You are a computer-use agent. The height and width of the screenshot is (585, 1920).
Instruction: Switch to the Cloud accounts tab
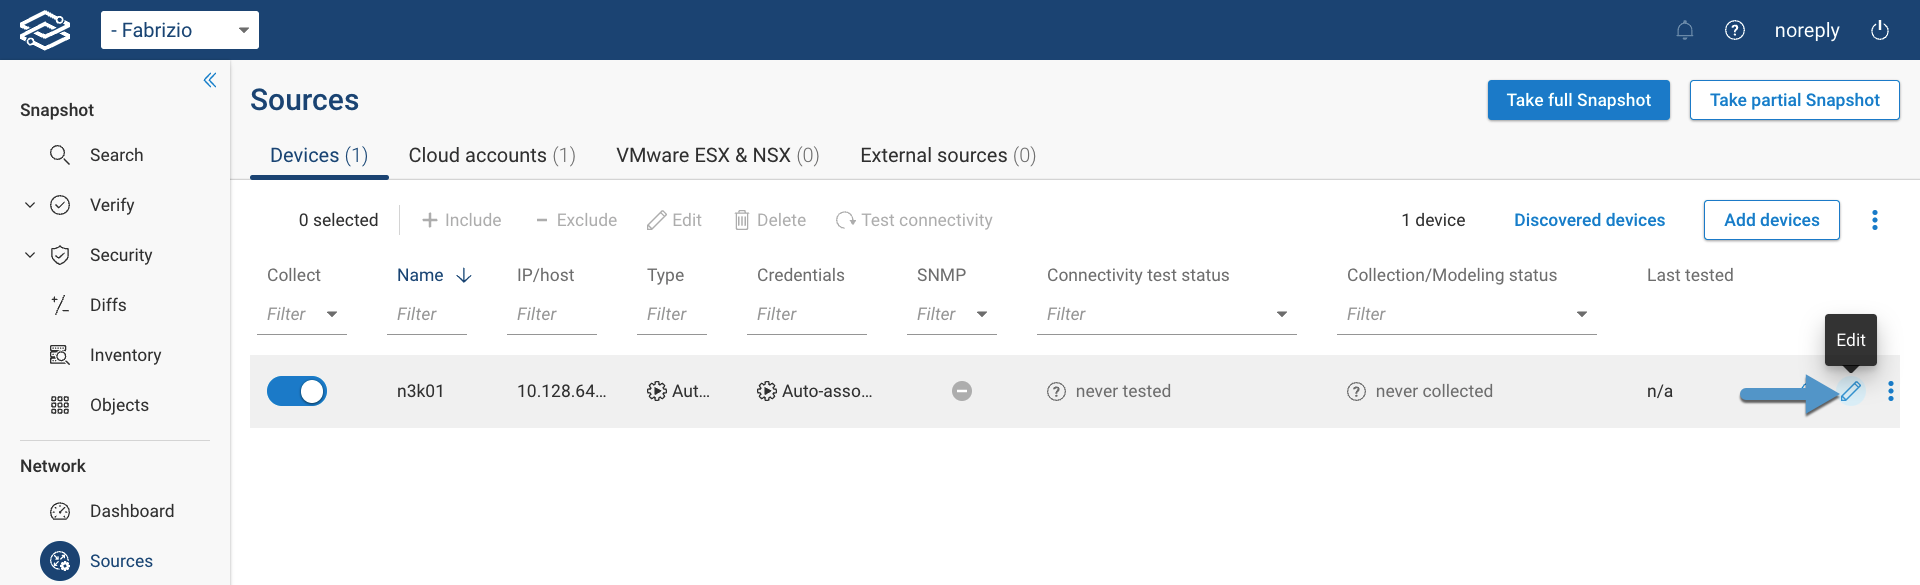click(x=492, y=155)
